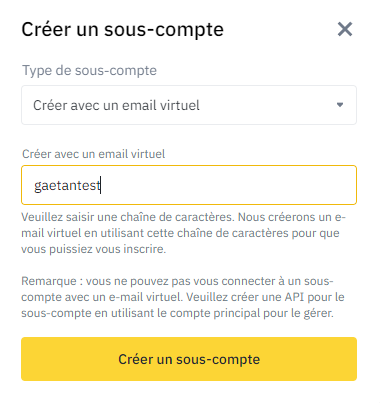This screenshot has width=380, height=403.
Task: Click the yellow Créer un sous-compte button
Action: pos(189,359)
